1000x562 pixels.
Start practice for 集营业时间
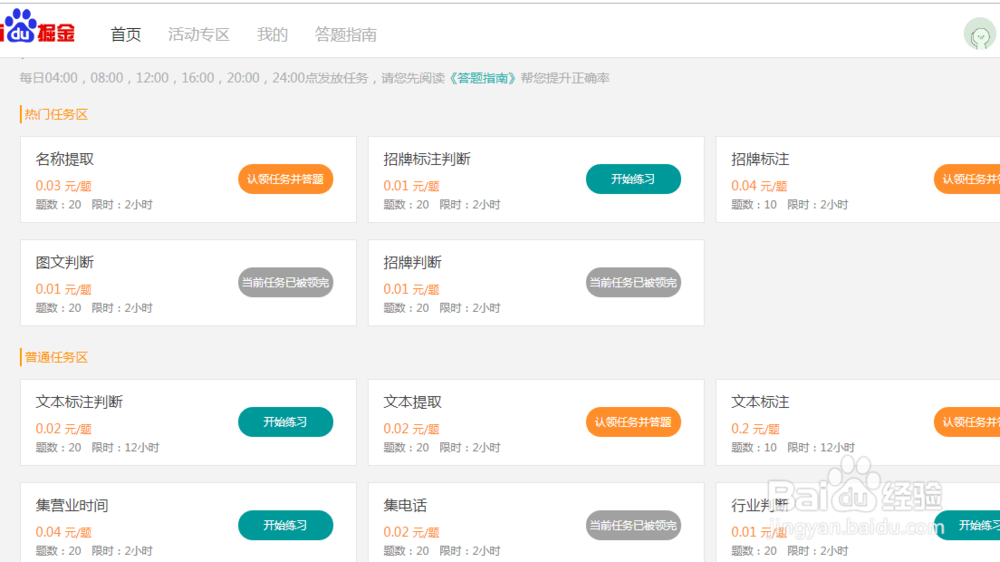tap(286, 526)
